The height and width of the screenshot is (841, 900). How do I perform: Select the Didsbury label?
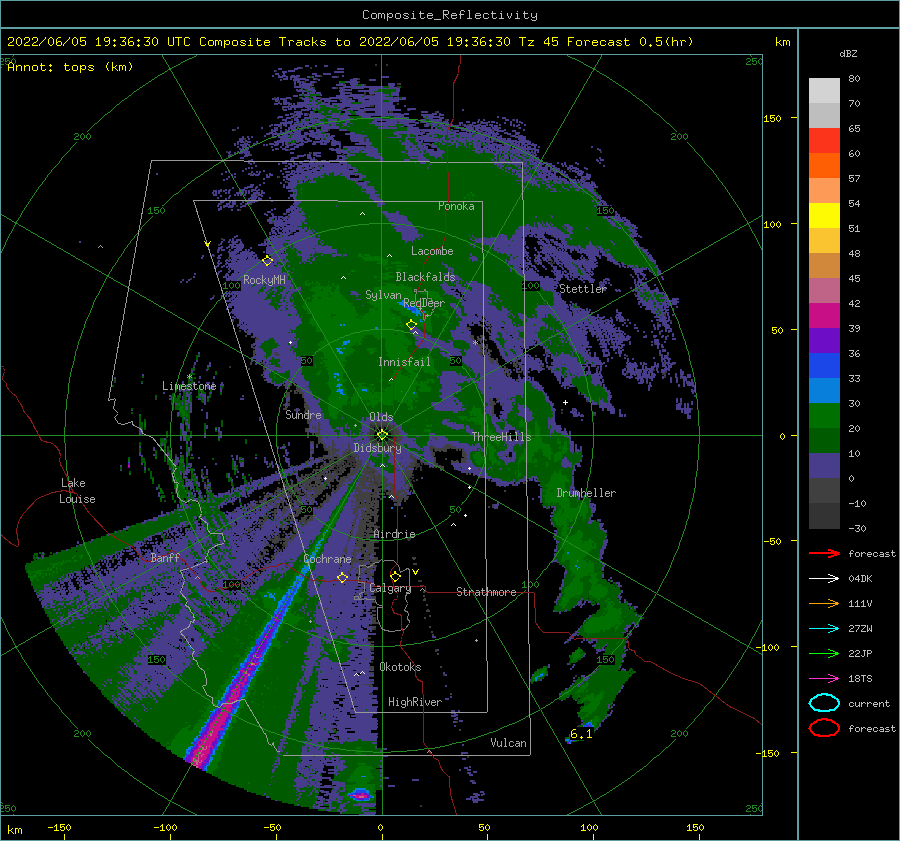pyautogui.click(x=377, y=448)
